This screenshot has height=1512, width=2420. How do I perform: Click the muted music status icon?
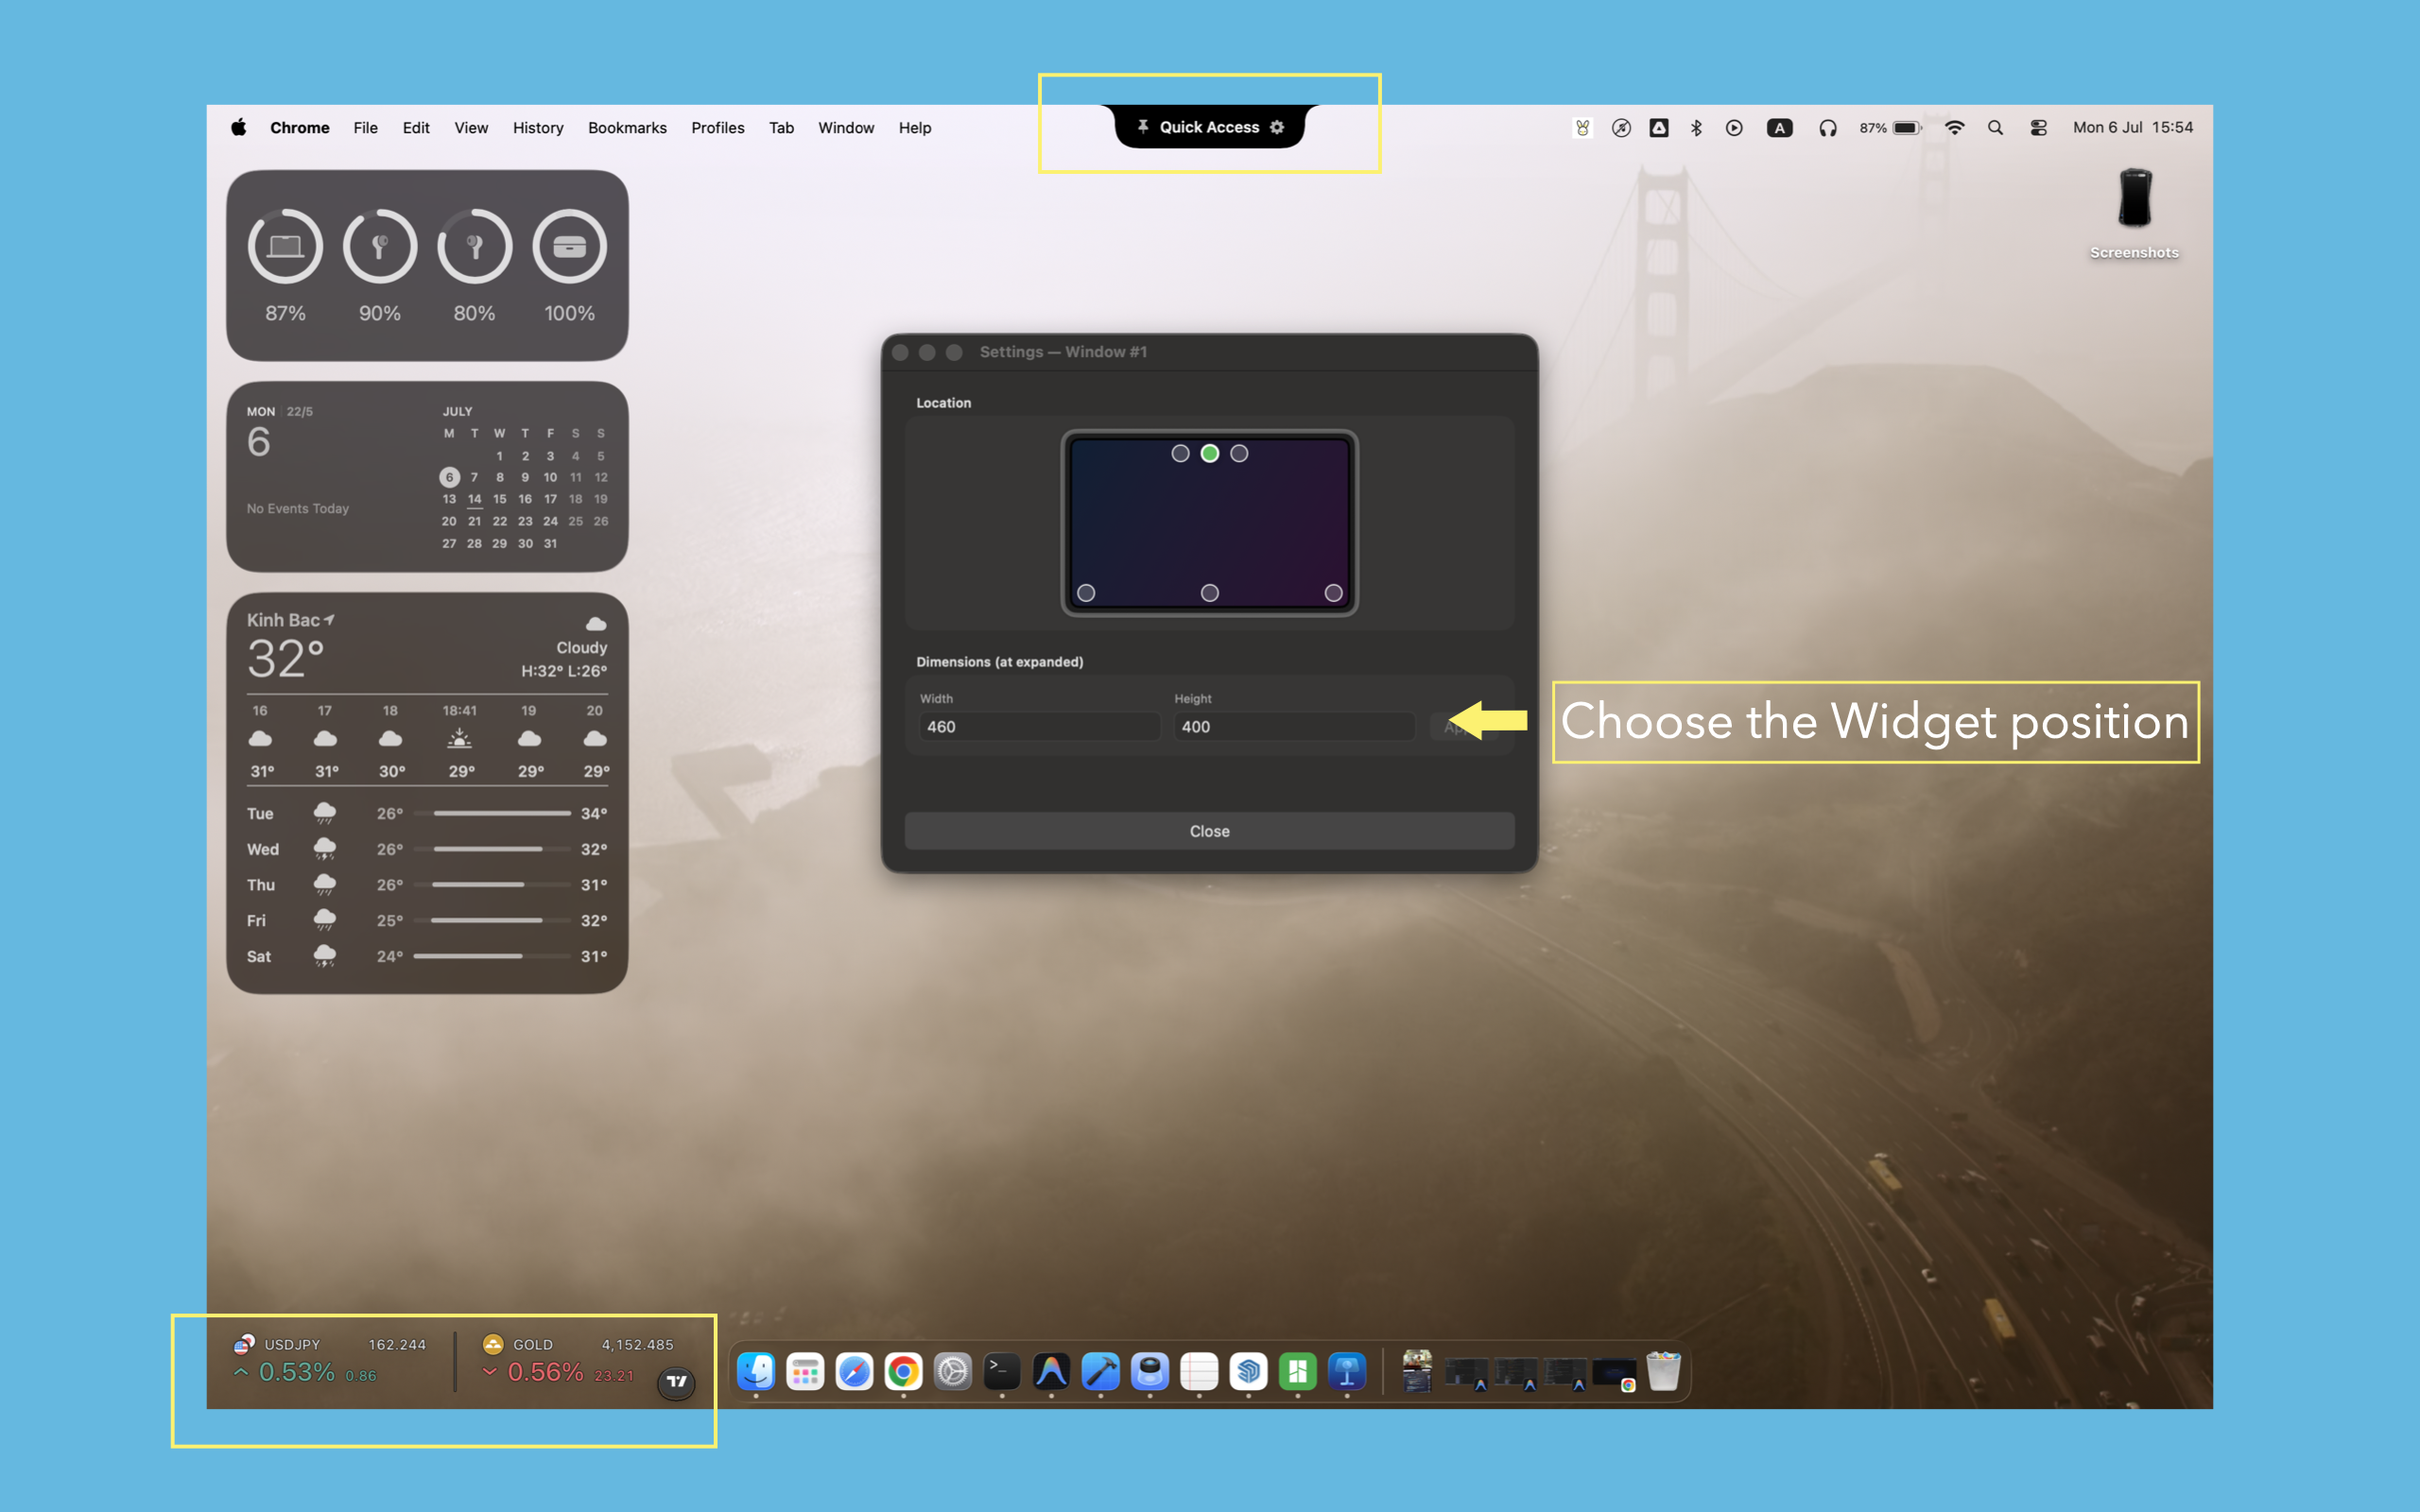[1621, 128]
